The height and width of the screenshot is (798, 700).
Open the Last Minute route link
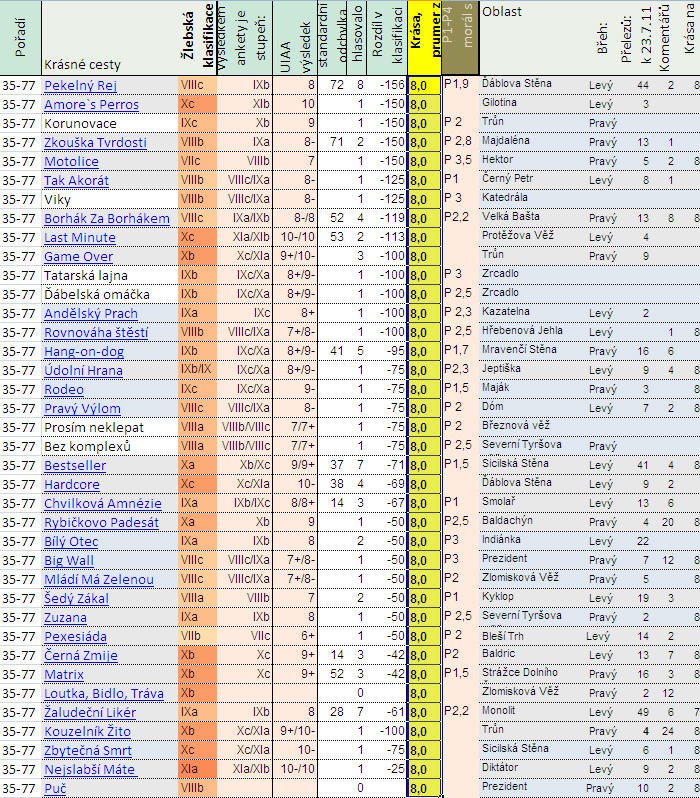(x=81, y=238)
